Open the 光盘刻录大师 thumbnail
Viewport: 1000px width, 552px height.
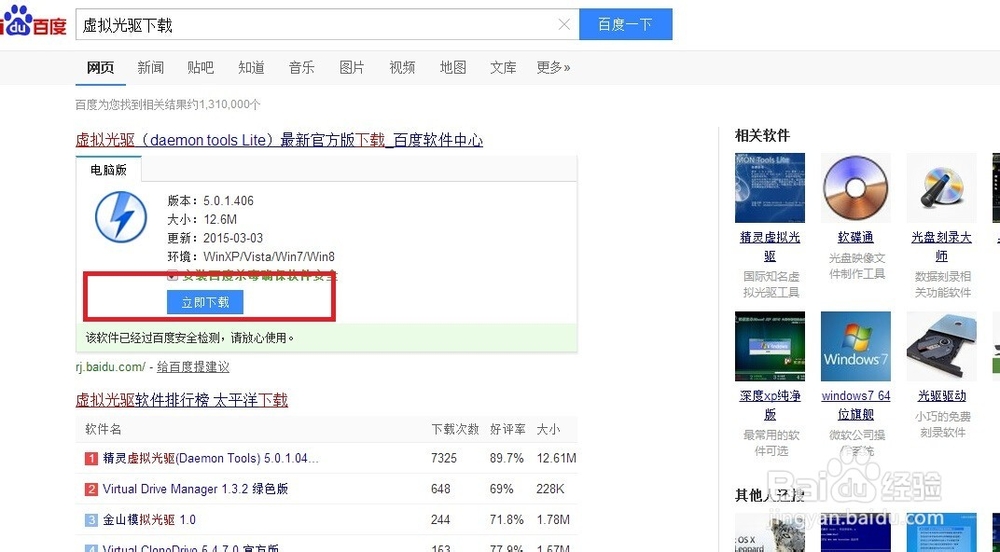click(x=941, y=187)
